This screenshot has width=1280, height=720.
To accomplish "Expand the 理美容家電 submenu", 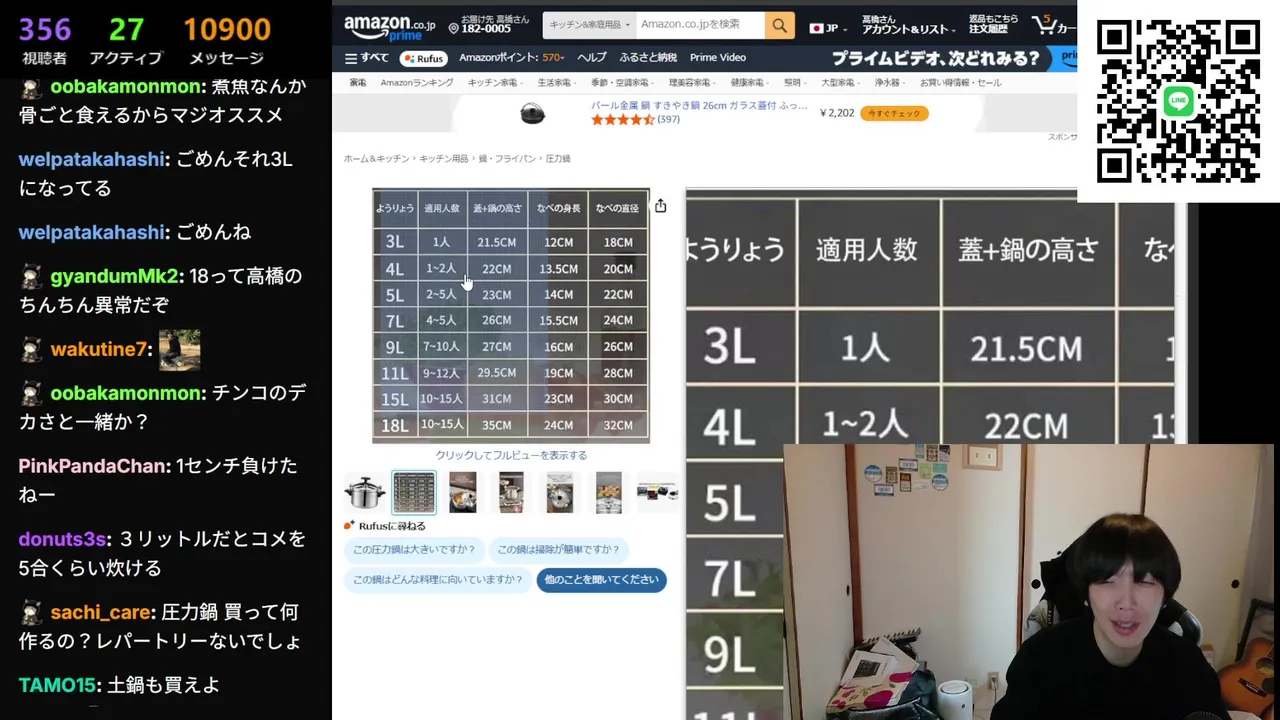I will (x=690, y=83).
